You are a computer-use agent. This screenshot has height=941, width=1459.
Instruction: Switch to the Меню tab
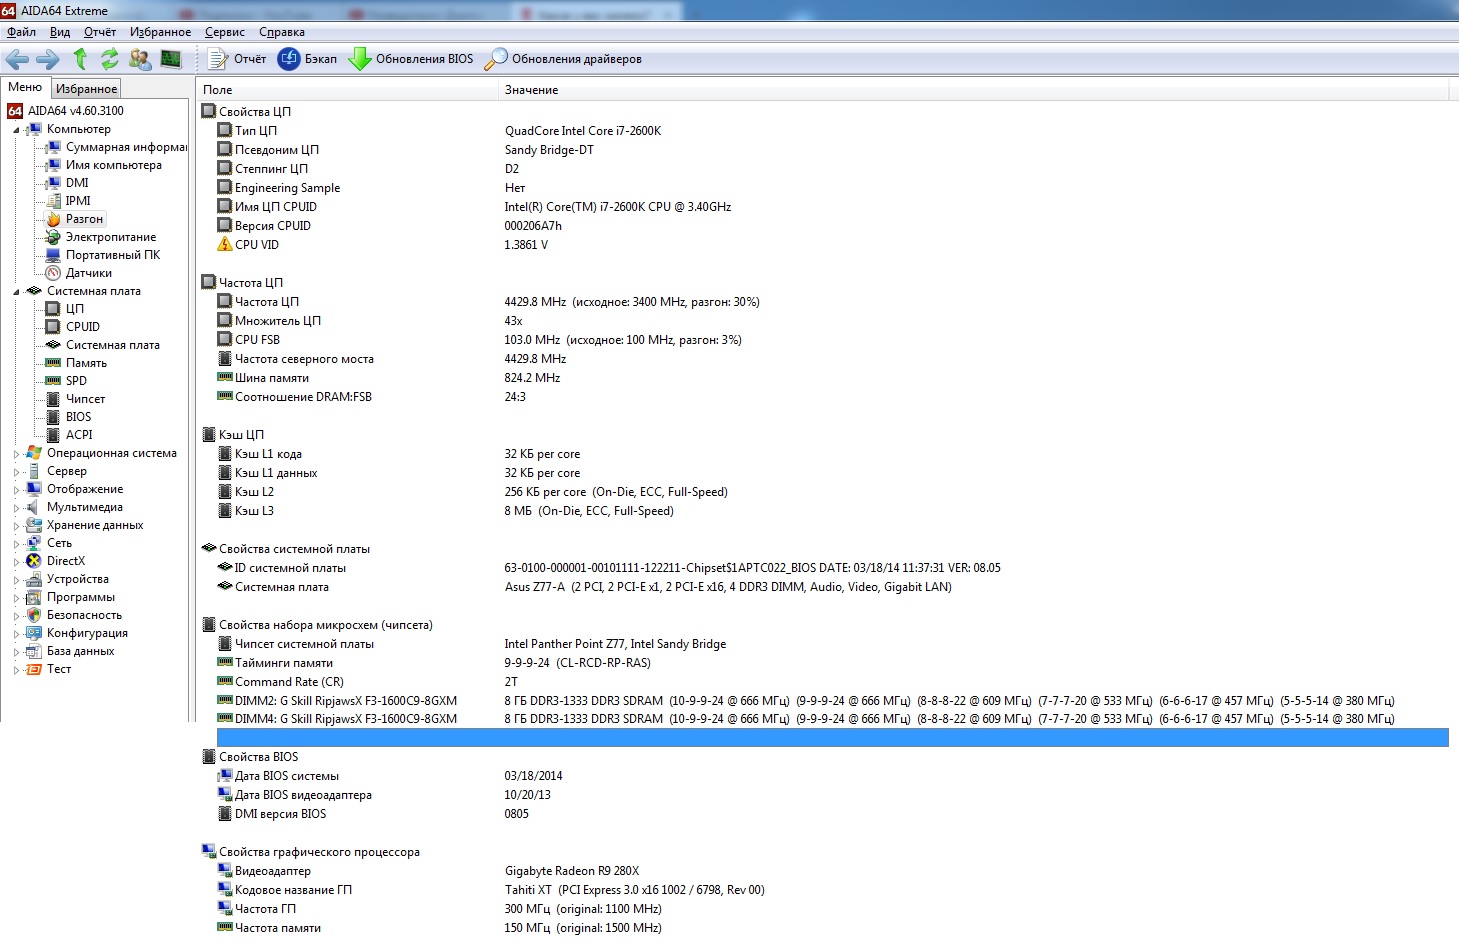[x=25, y=87]
